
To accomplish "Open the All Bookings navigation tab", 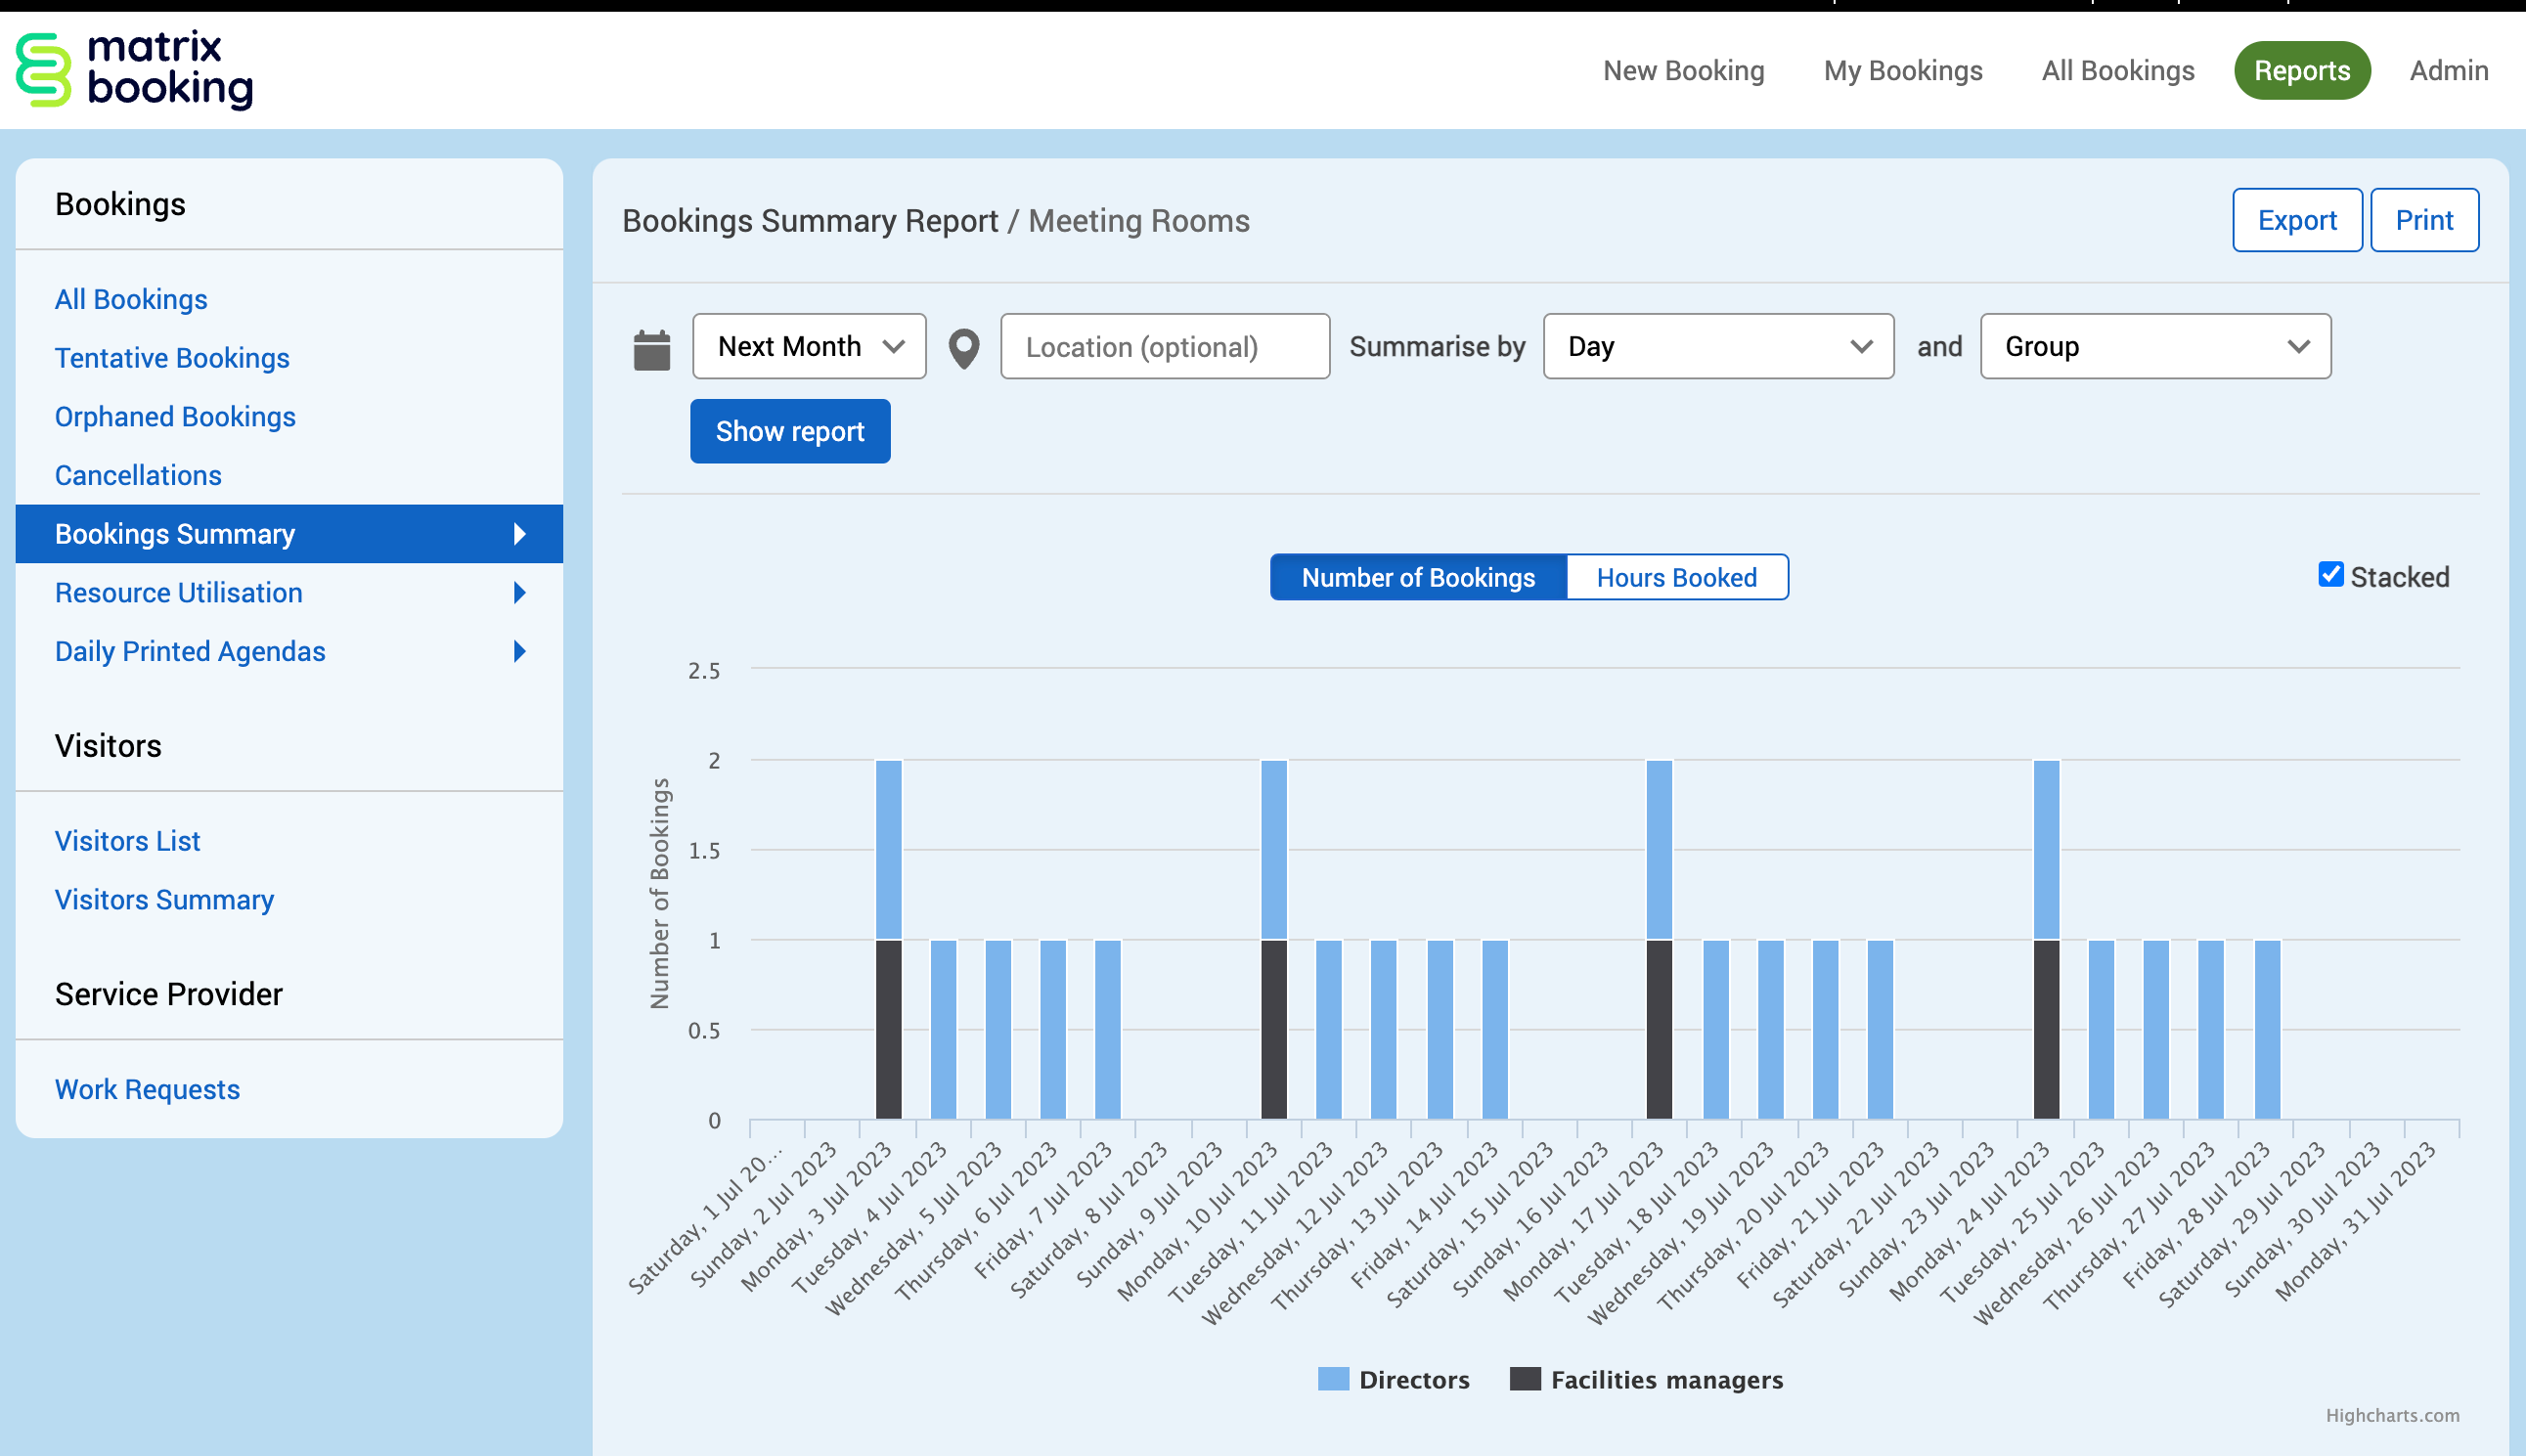I will tap(2117, 70).
